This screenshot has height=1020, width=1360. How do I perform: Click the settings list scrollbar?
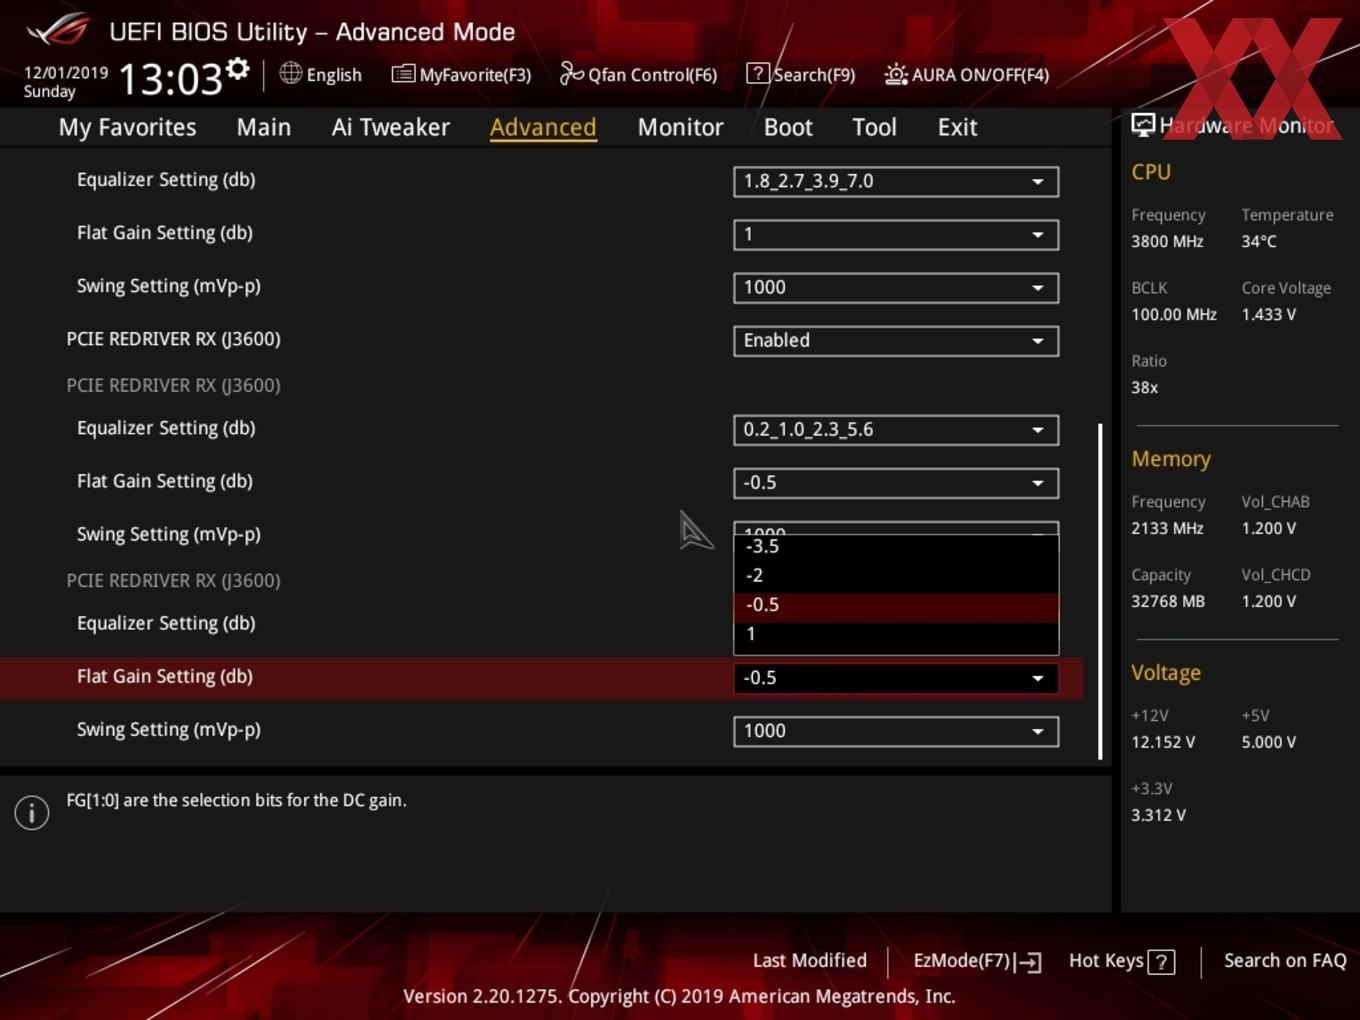1100,591
